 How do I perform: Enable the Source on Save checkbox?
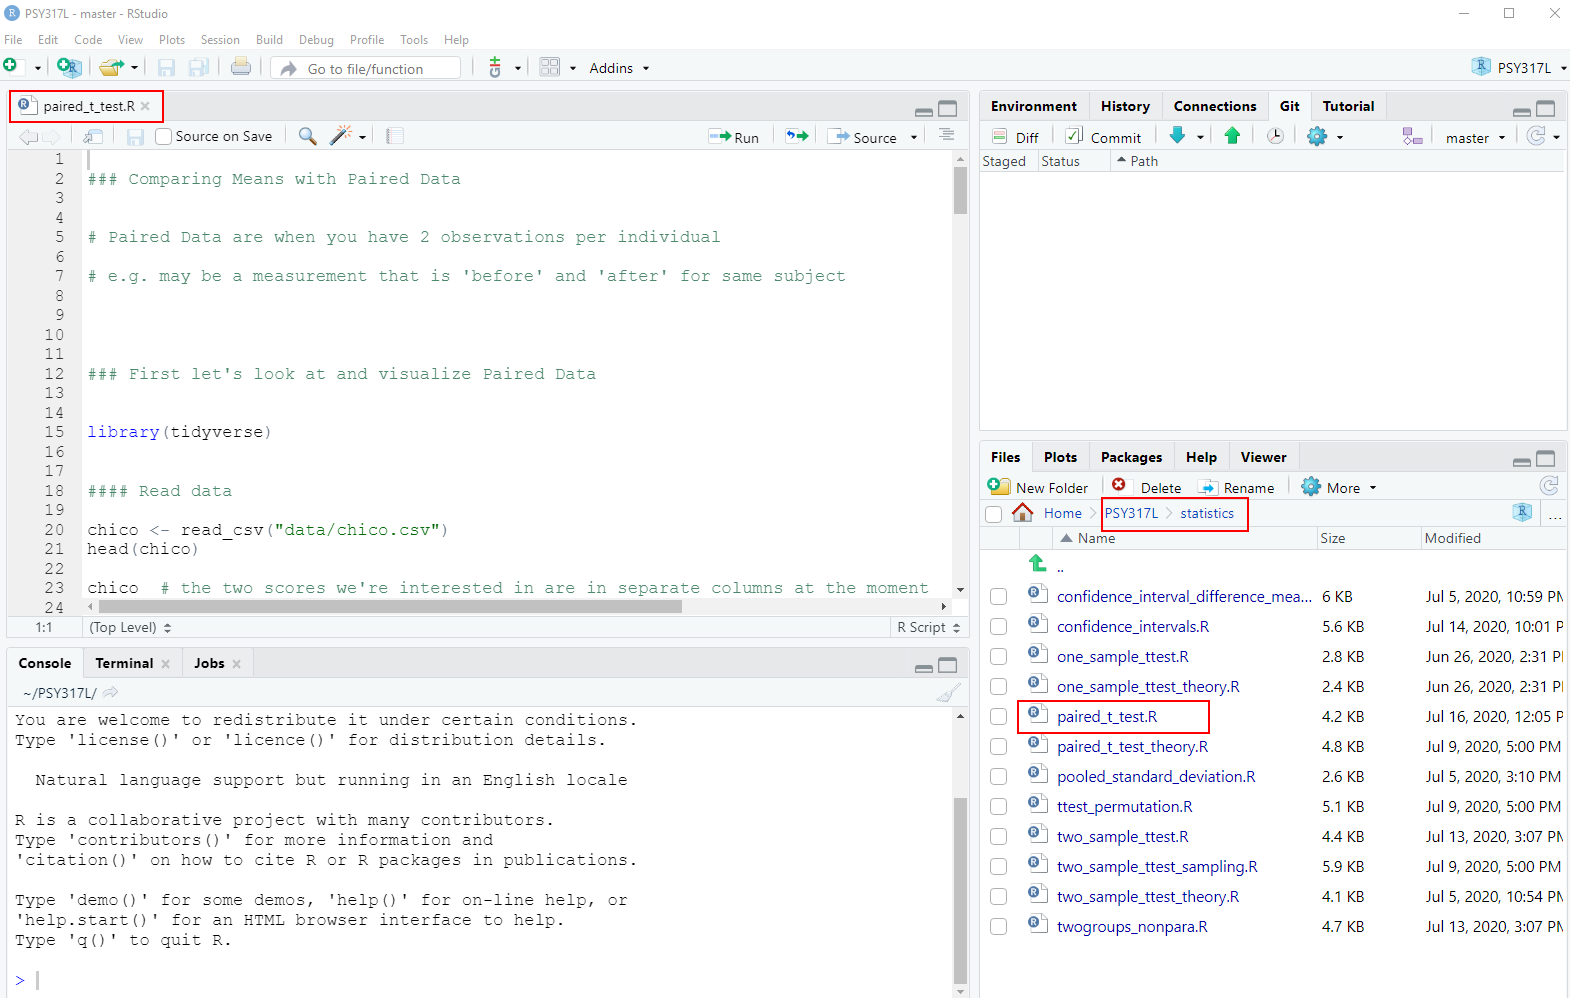[164, 137]
